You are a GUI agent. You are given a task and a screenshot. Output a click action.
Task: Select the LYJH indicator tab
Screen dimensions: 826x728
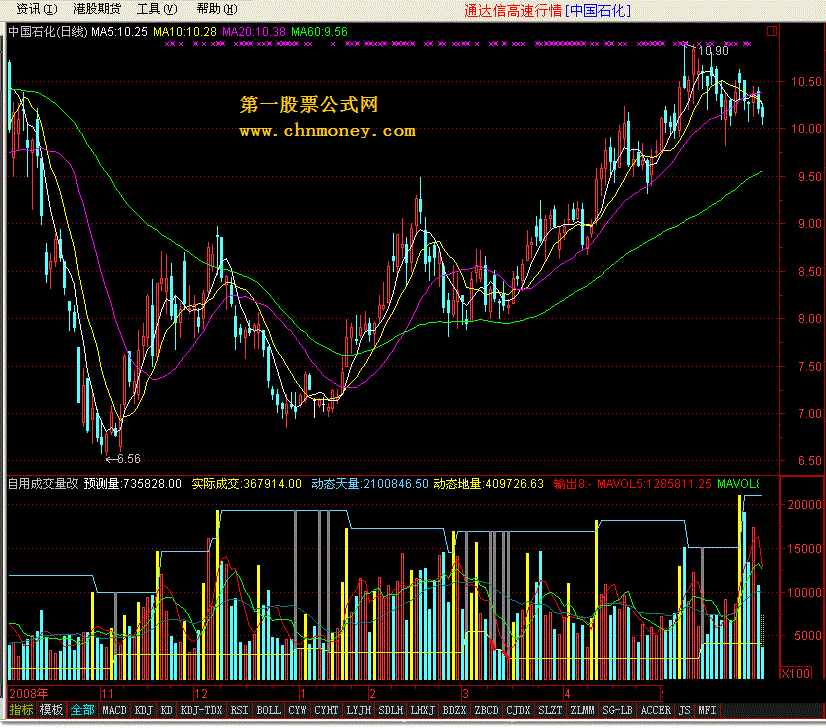pos(359,710)
